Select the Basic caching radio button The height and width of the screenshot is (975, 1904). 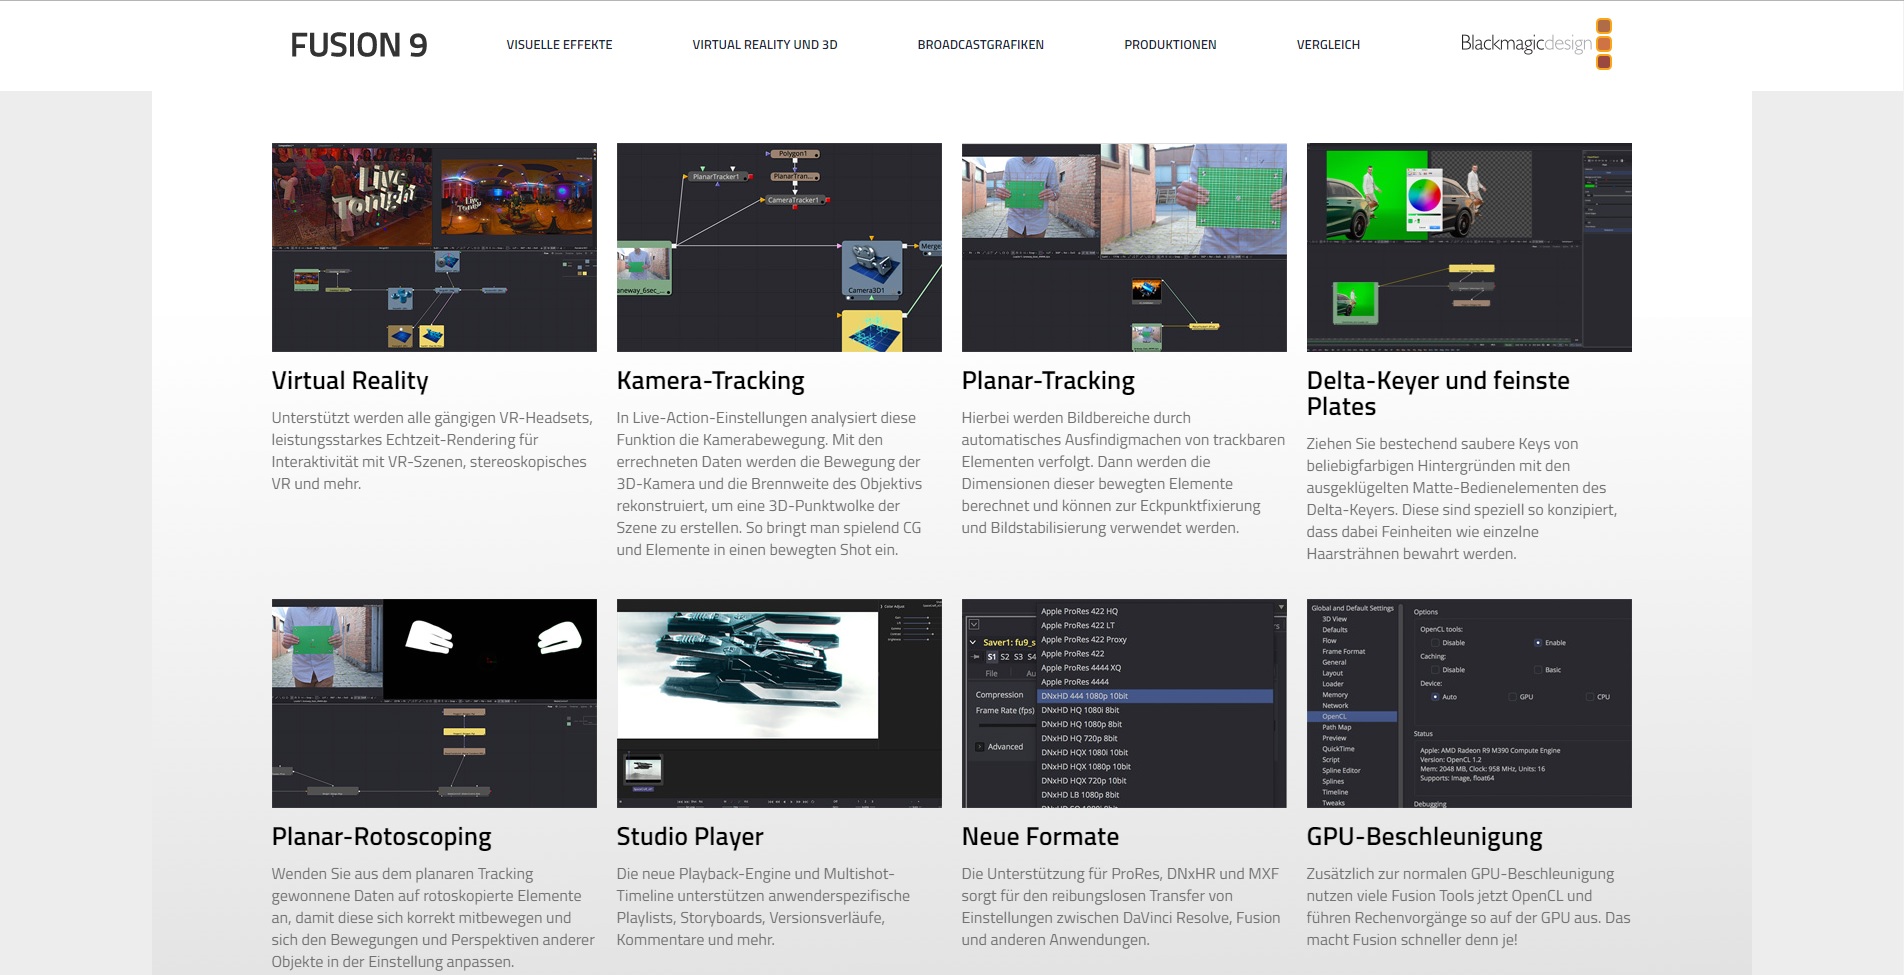[x=1538, y=670]
